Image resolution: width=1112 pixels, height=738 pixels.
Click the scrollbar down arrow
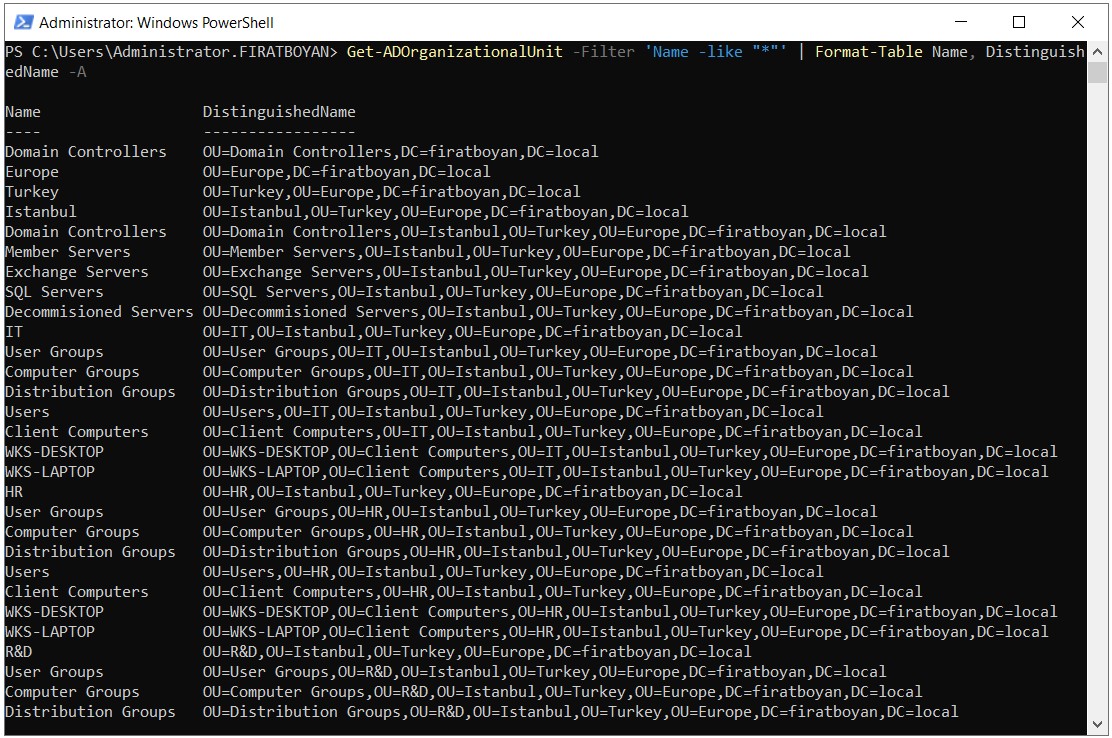[1097, 725]
